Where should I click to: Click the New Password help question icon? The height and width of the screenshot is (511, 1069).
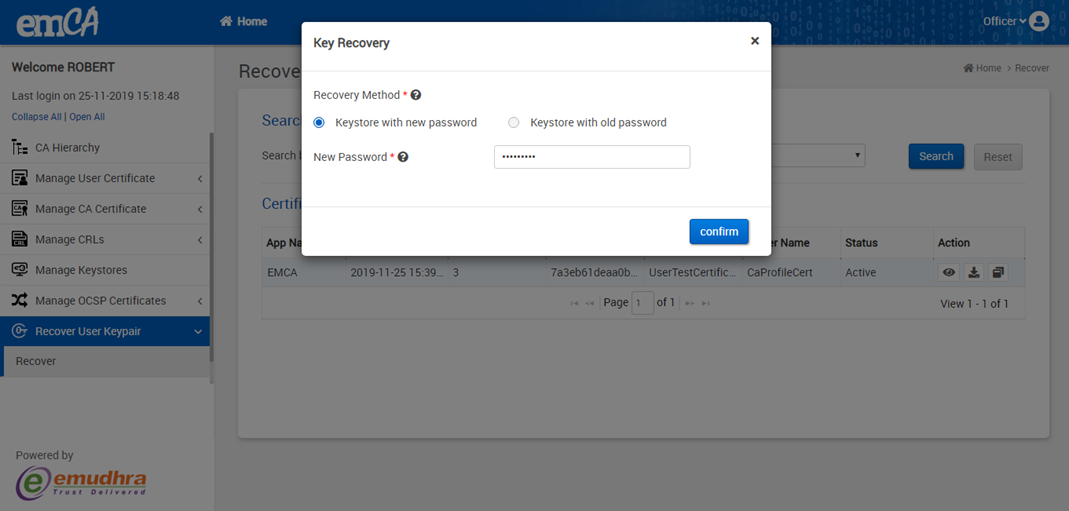pos(403,157)
